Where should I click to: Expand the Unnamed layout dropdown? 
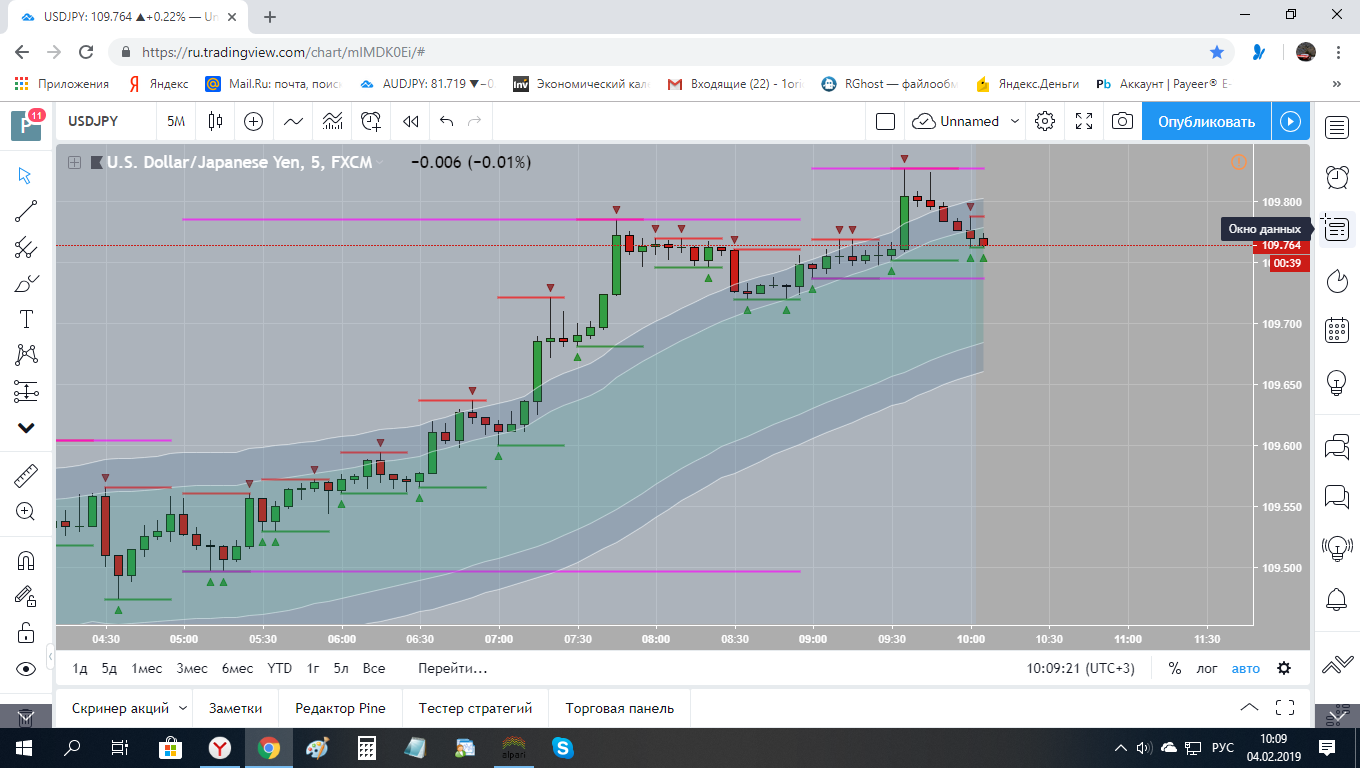tap(1016, 121)
